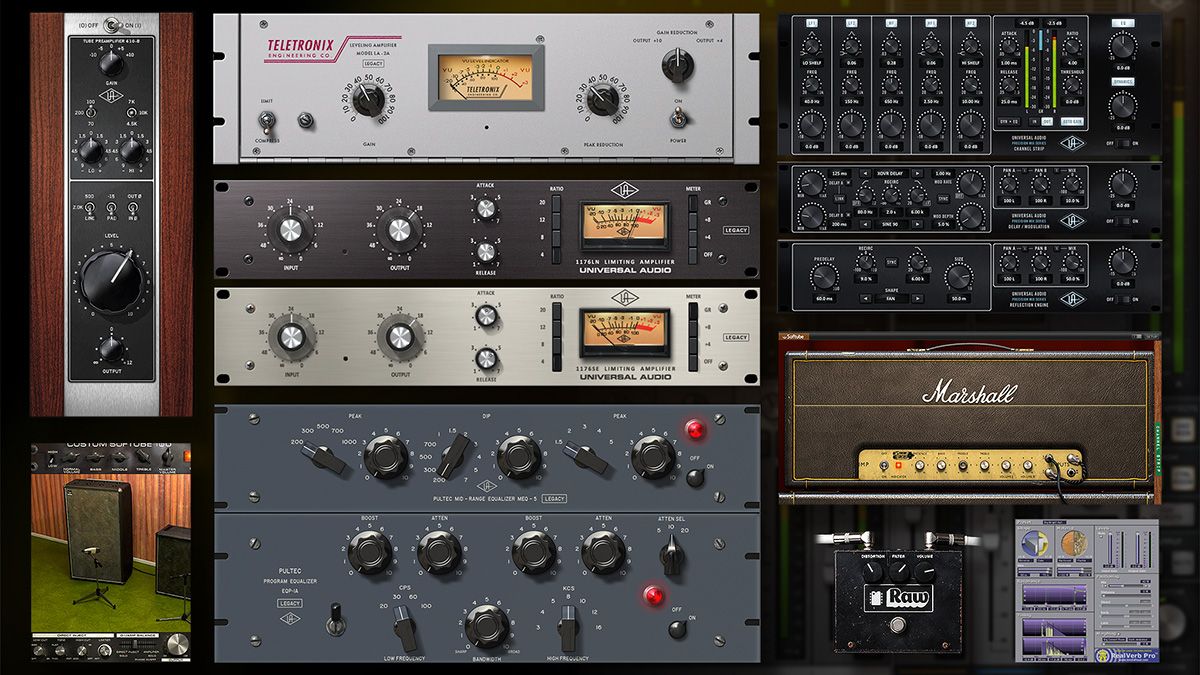Click the low Boost knob on Pultec EQP-1A
Screen dimensions: 1200x675
370,552
